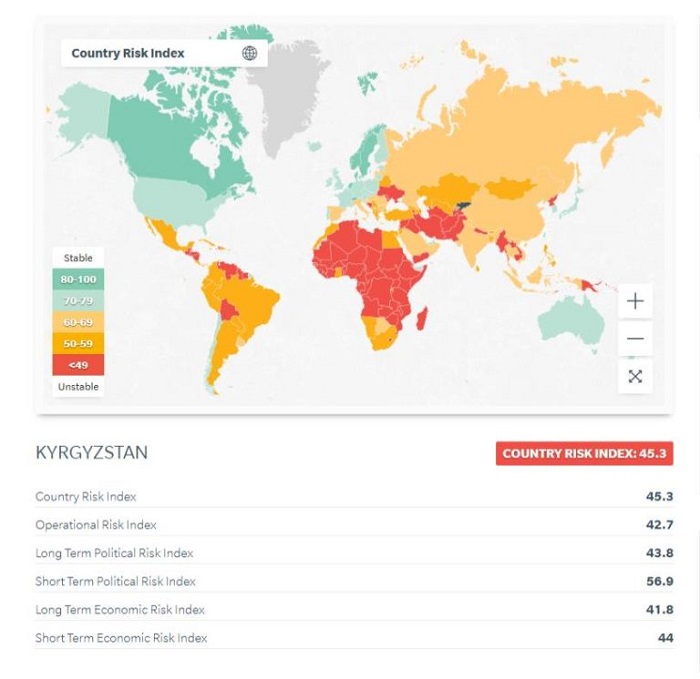The image size is (700, 679).
Task: Click the globe icon beside Country Risk Index
Action: pyautogui.click(x=249, y=53)
